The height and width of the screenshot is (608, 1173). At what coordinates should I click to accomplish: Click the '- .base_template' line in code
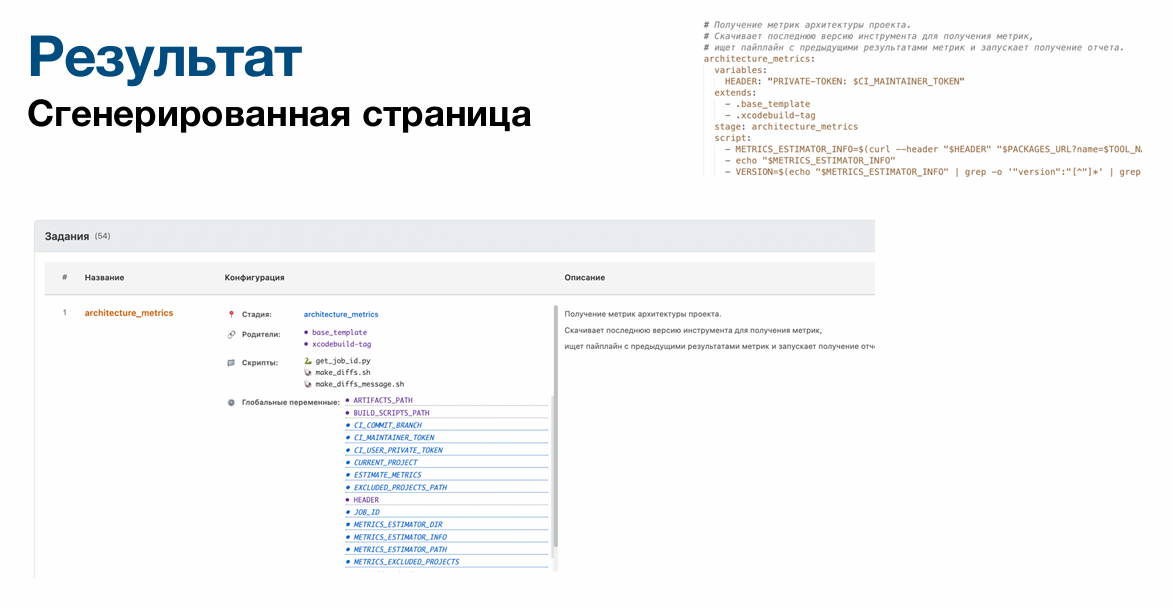point(768,104)
